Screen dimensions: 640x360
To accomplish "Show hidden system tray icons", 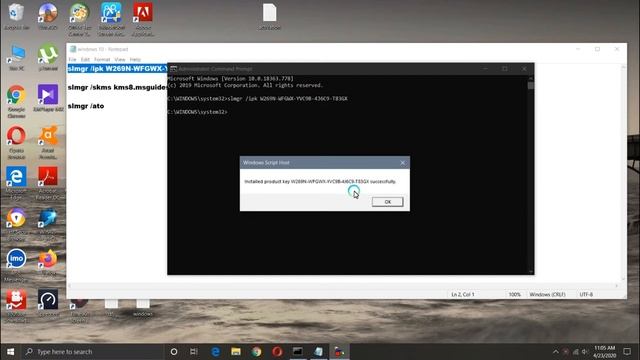I will (556, 351).
